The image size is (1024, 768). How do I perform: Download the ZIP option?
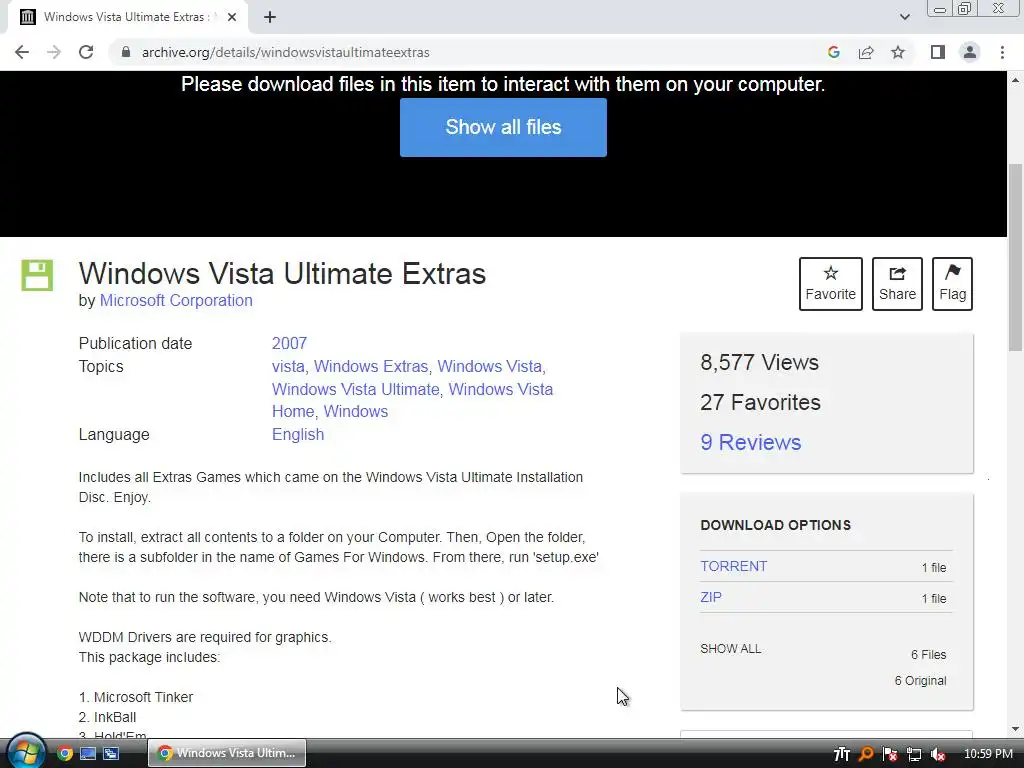point(711,597)
